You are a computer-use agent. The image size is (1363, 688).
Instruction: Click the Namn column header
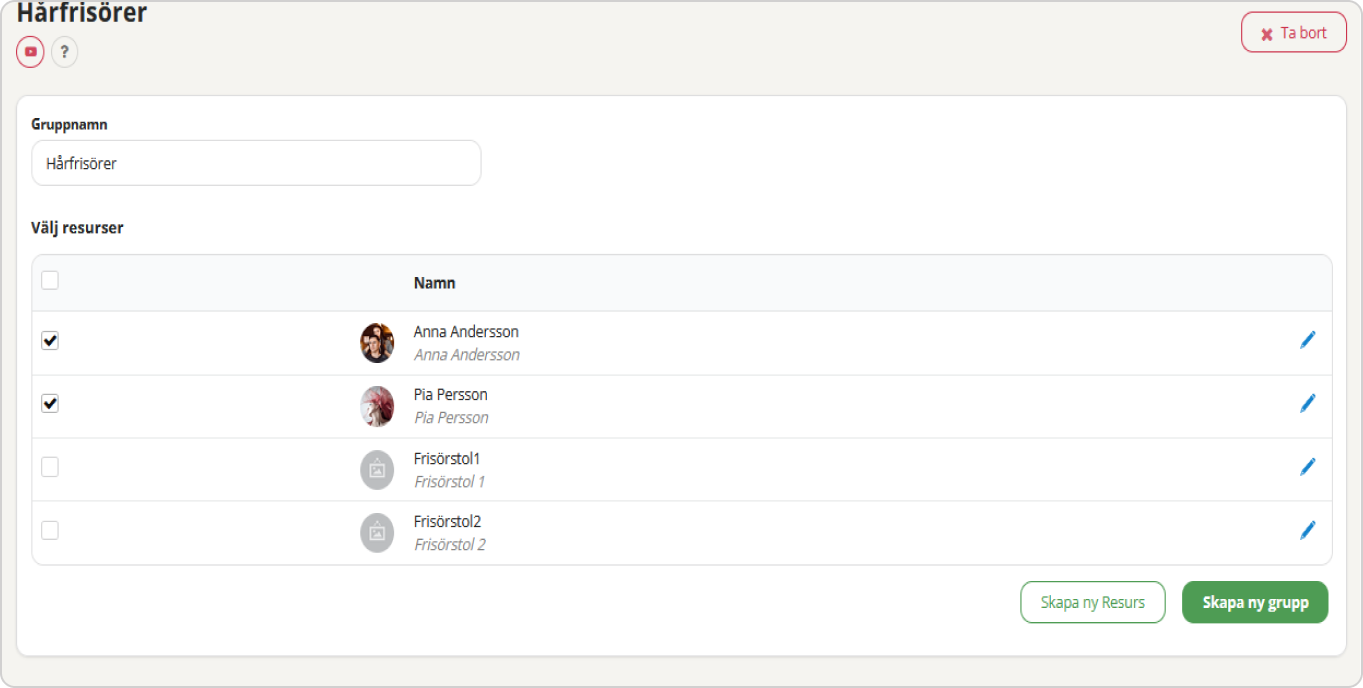click(435, 283)
